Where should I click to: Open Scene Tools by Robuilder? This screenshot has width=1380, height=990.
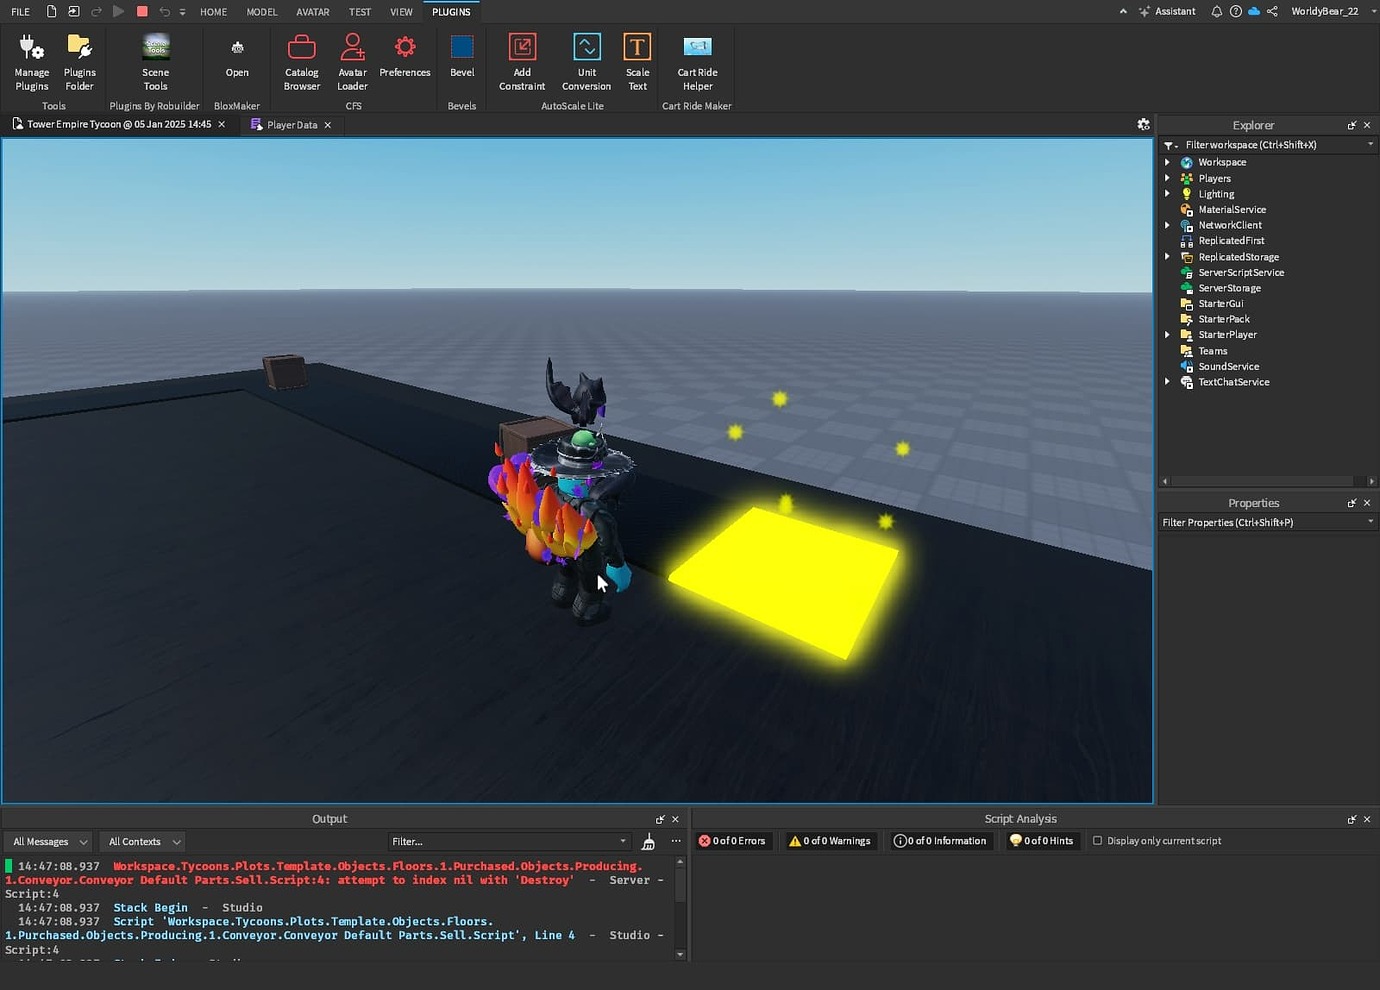pyautogui.click(x=155, y=60)
